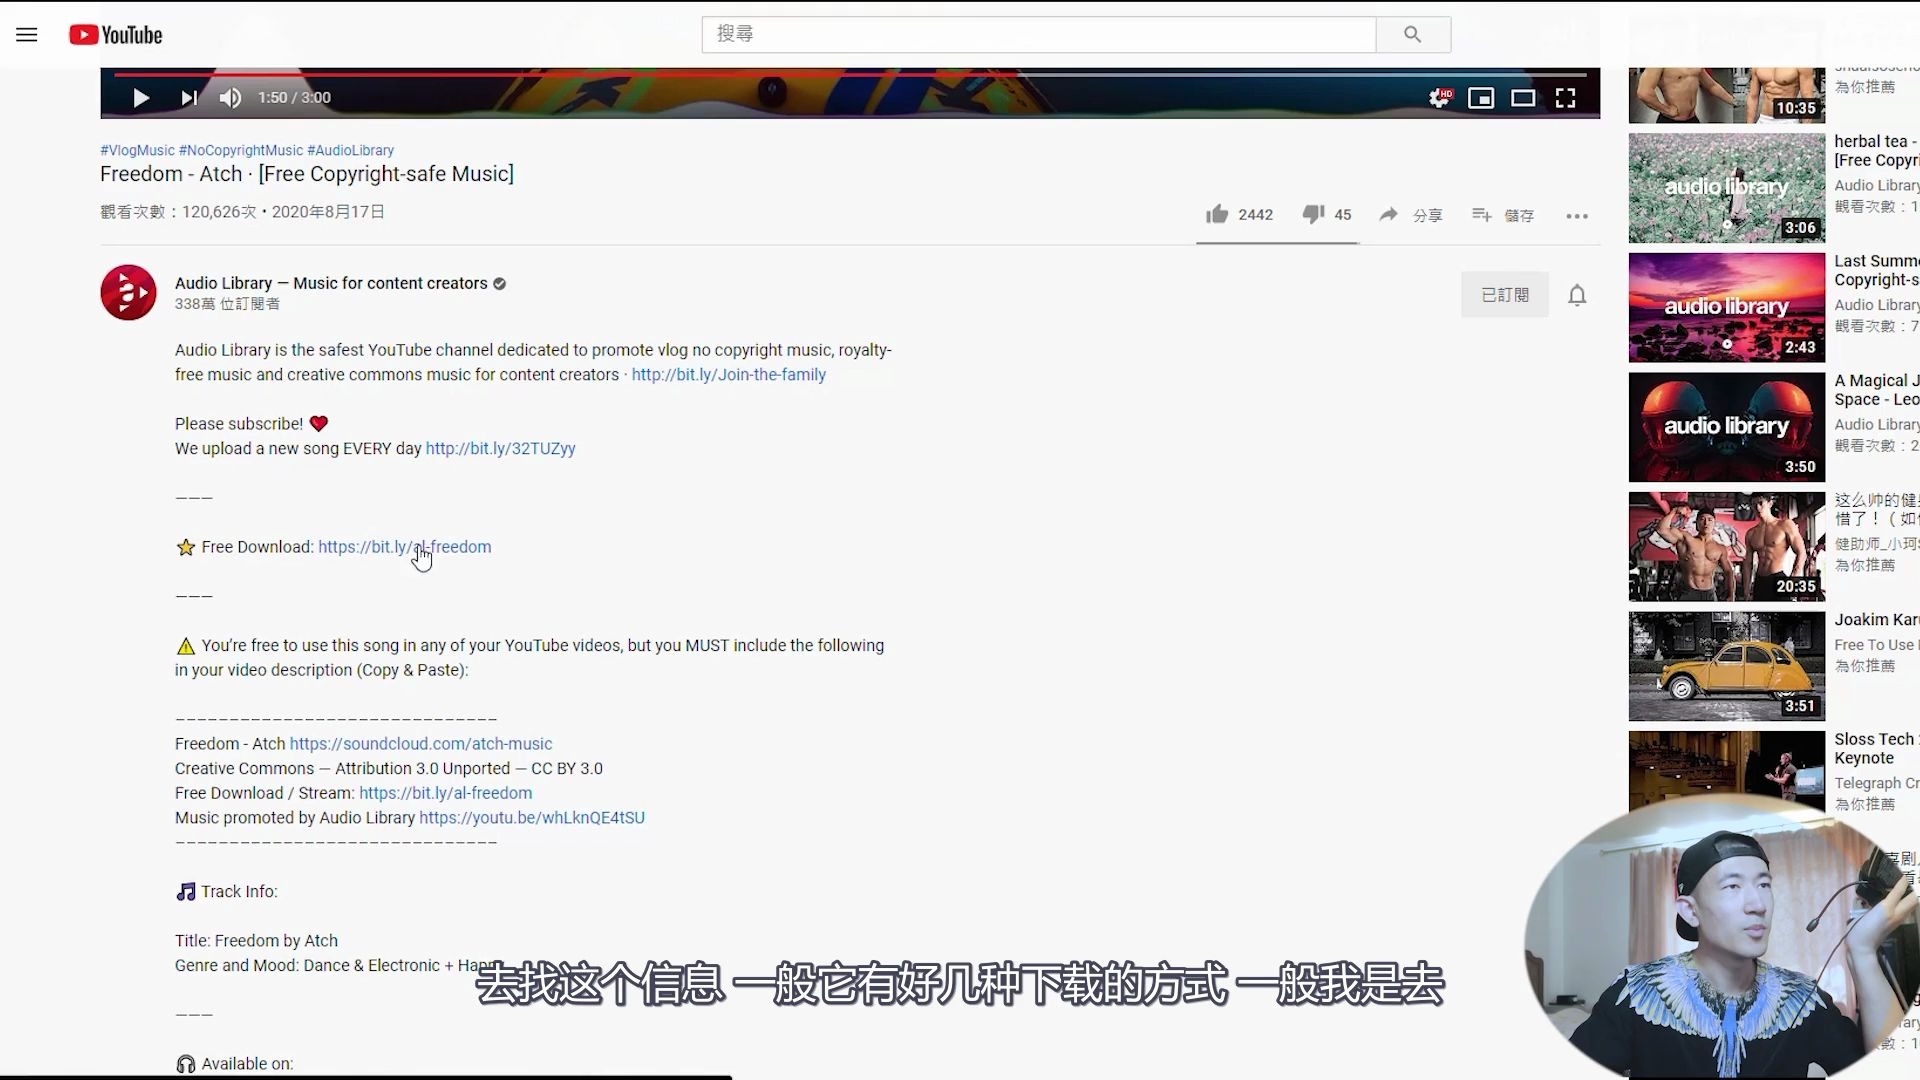Open the Audio Library channel avatar
The height and width of the screenshot is (1080, 1920).
tap(128, 292)
